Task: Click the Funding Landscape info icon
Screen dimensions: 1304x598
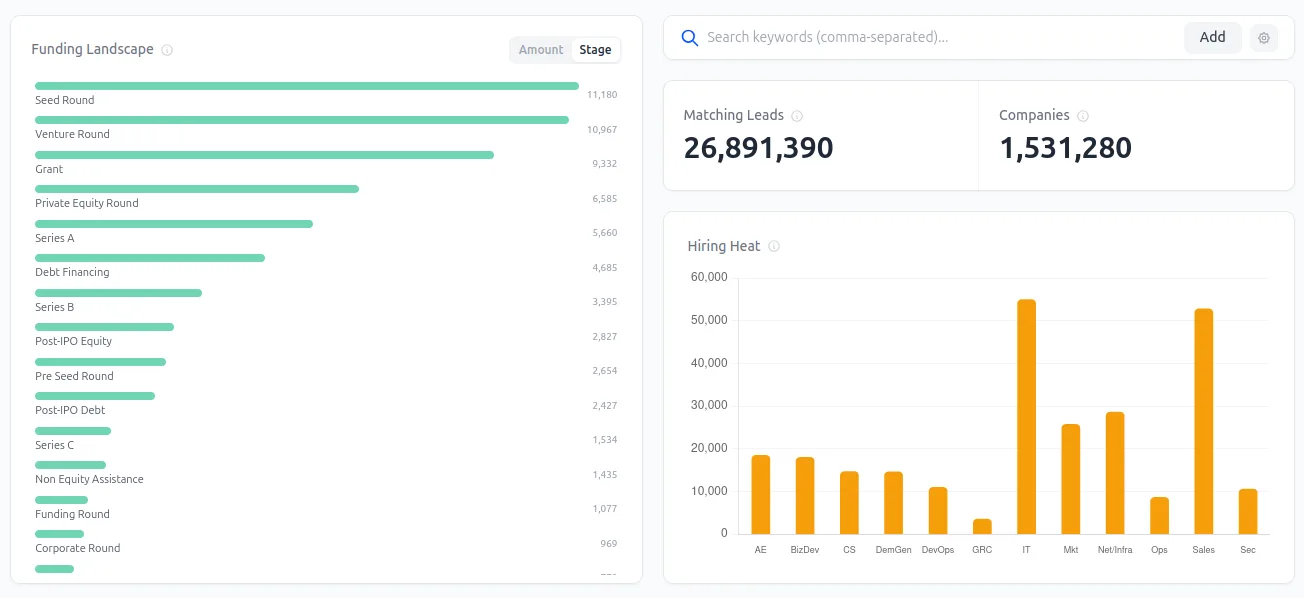Action: (x=167, y=50)
